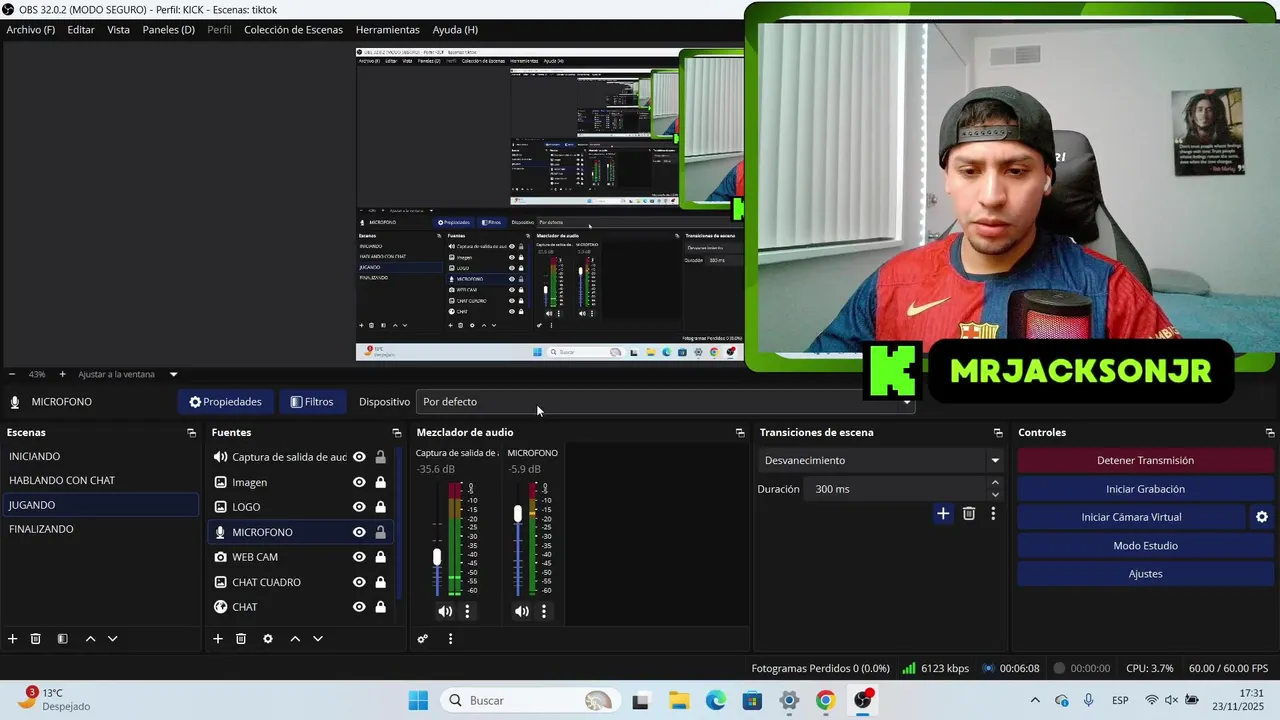The height and width of the screenshot is (720, 1280).
Task: Hide the Imagen source
Action: [x=359, y=482]
